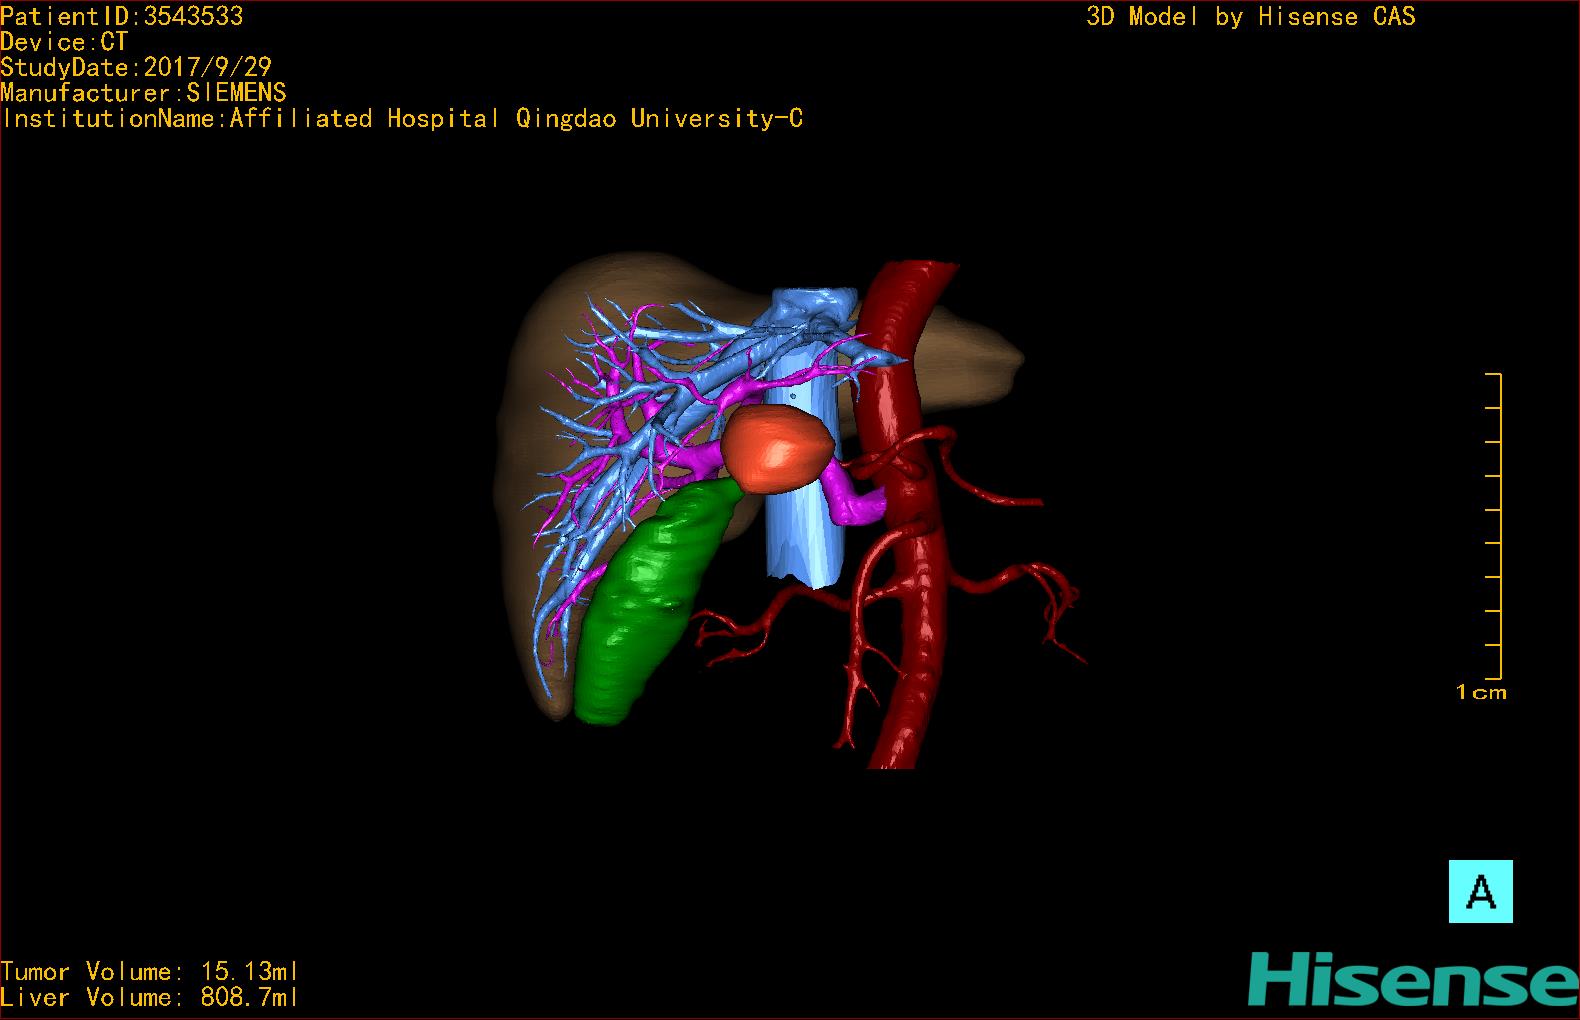Click the "Liver Volume: 808.7ml" readout
The image size is (1580, 1020).
click(150, 997)
